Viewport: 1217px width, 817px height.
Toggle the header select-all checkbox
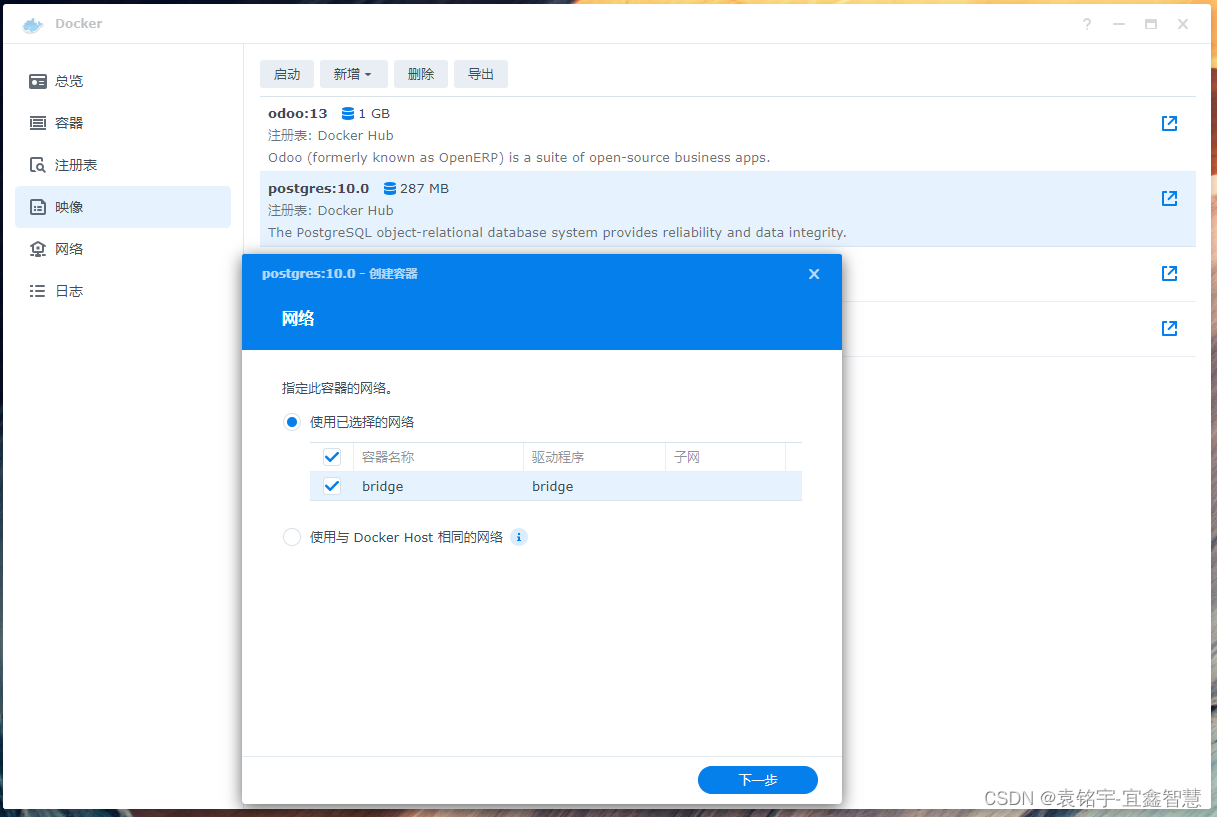pyautogui.click(x=332, y=457)
